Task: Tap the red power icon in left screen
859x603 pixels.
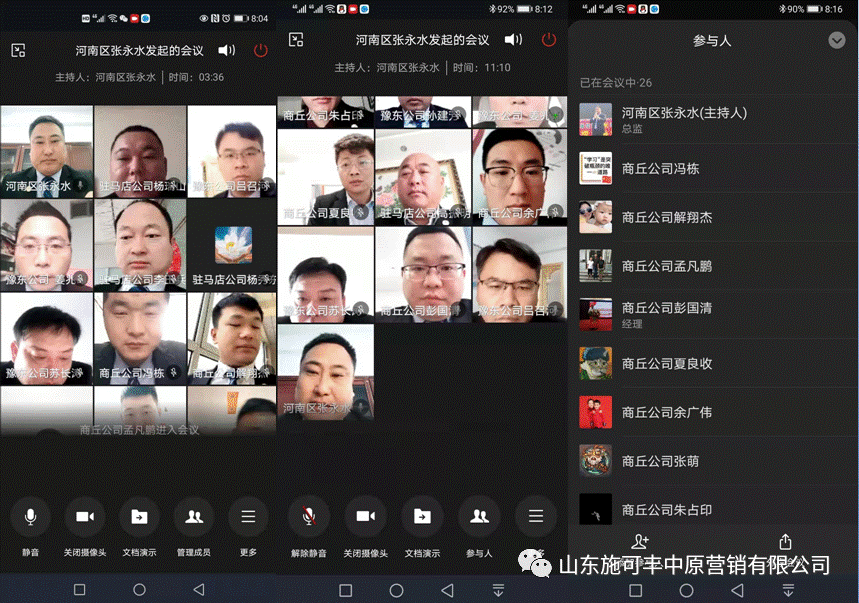Action: [x=261, y=50]
